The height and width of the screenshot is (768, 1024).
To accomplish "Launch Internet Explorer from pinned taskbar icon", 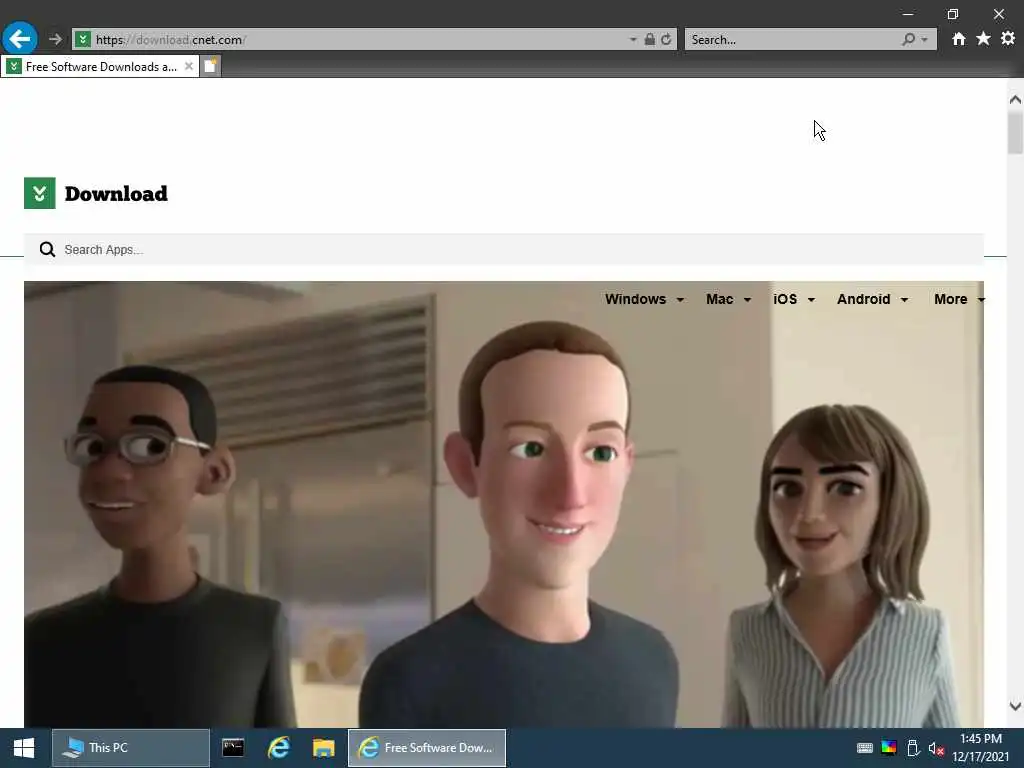I will [279, 748].
